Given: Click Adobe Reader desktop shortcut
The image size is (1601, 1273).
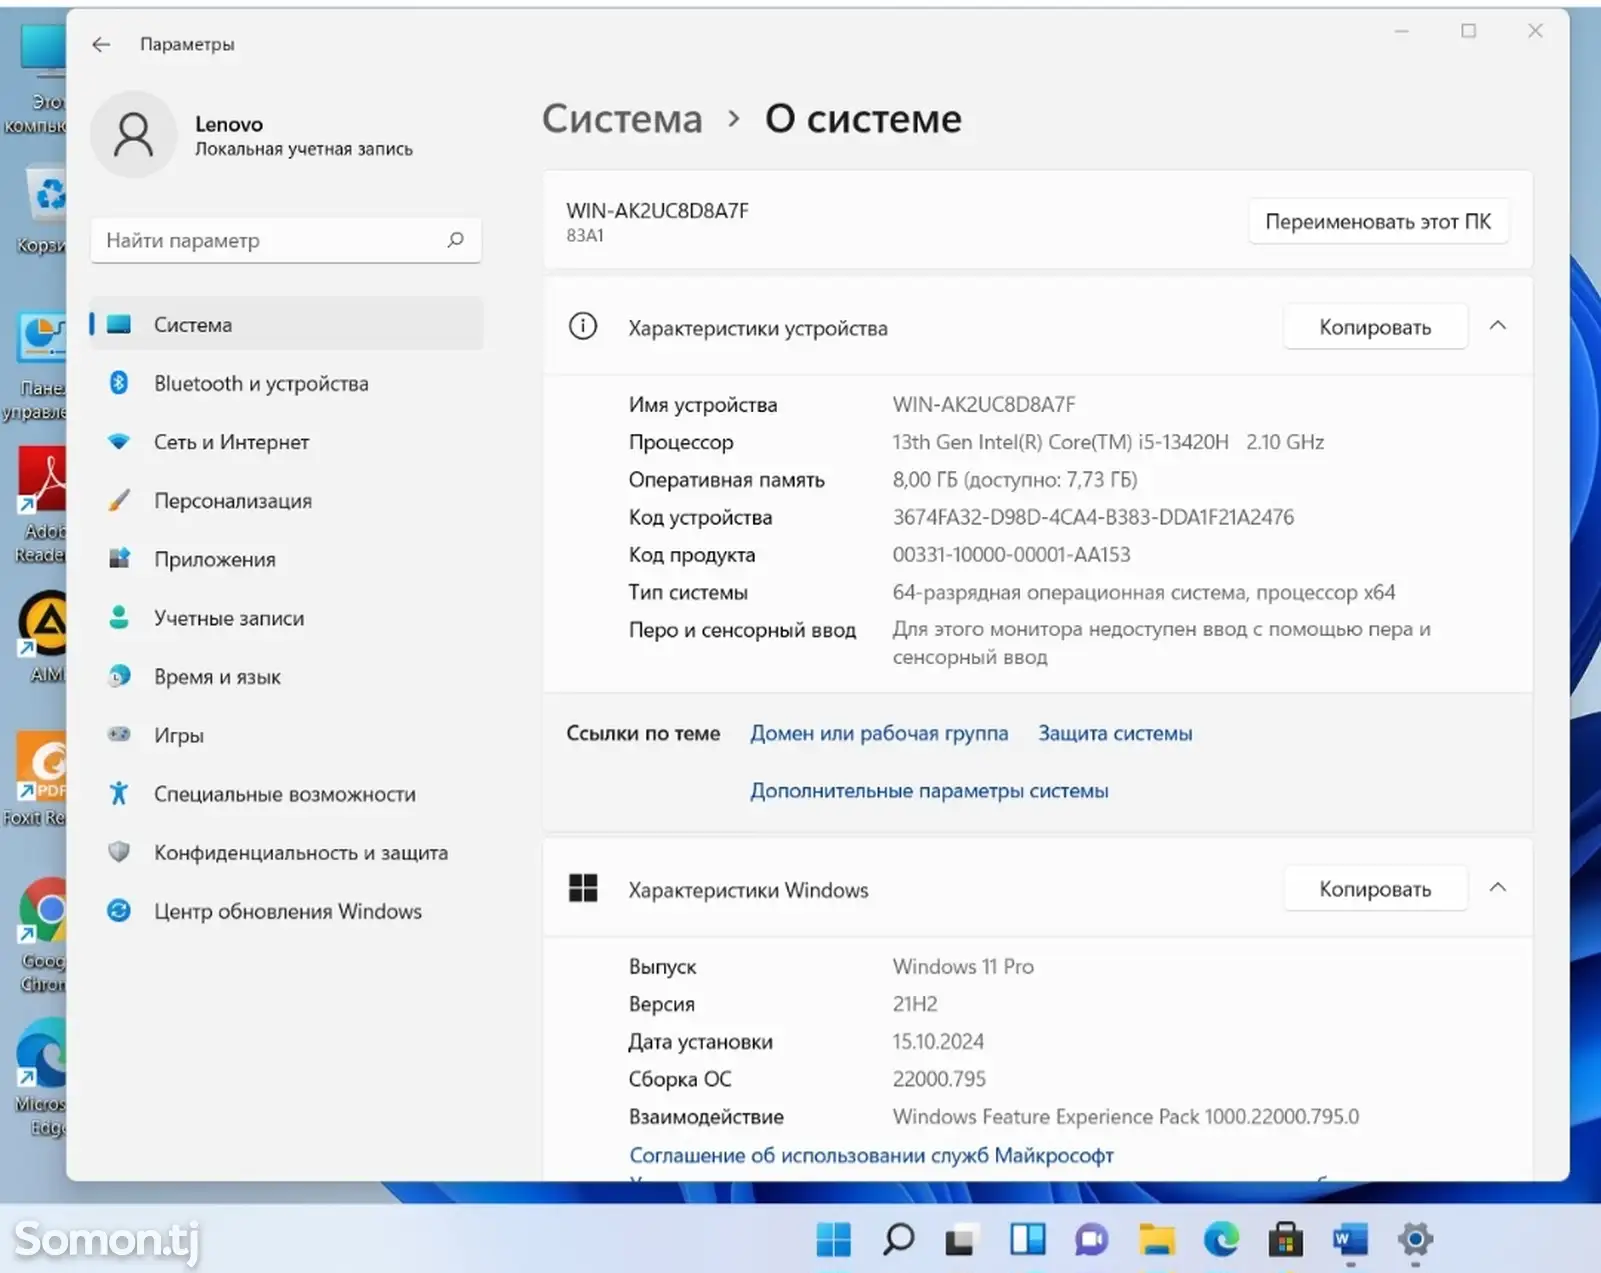Looking at the screenshot, I should tap(41, 505).
